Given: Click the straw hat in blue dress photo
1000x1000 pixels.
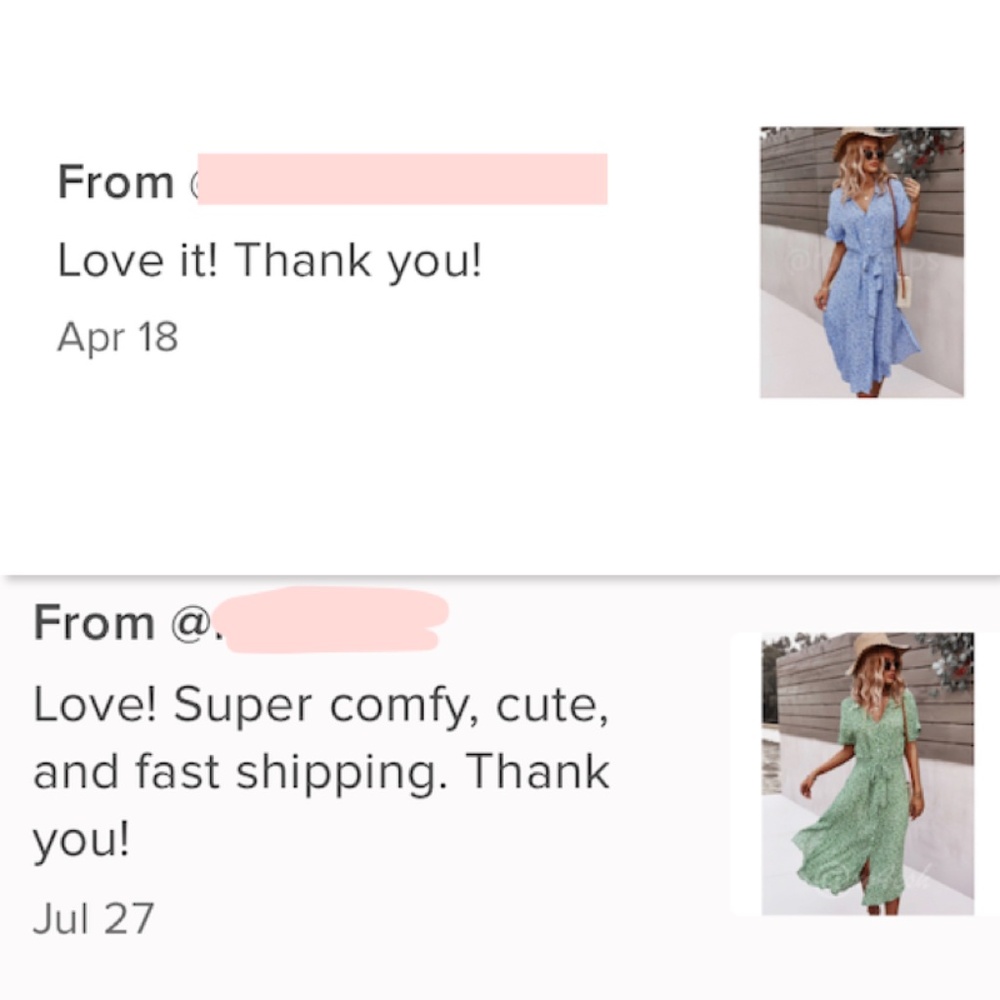Looking at the screenshot, I should pyautogui.click(x=866, y=140).
